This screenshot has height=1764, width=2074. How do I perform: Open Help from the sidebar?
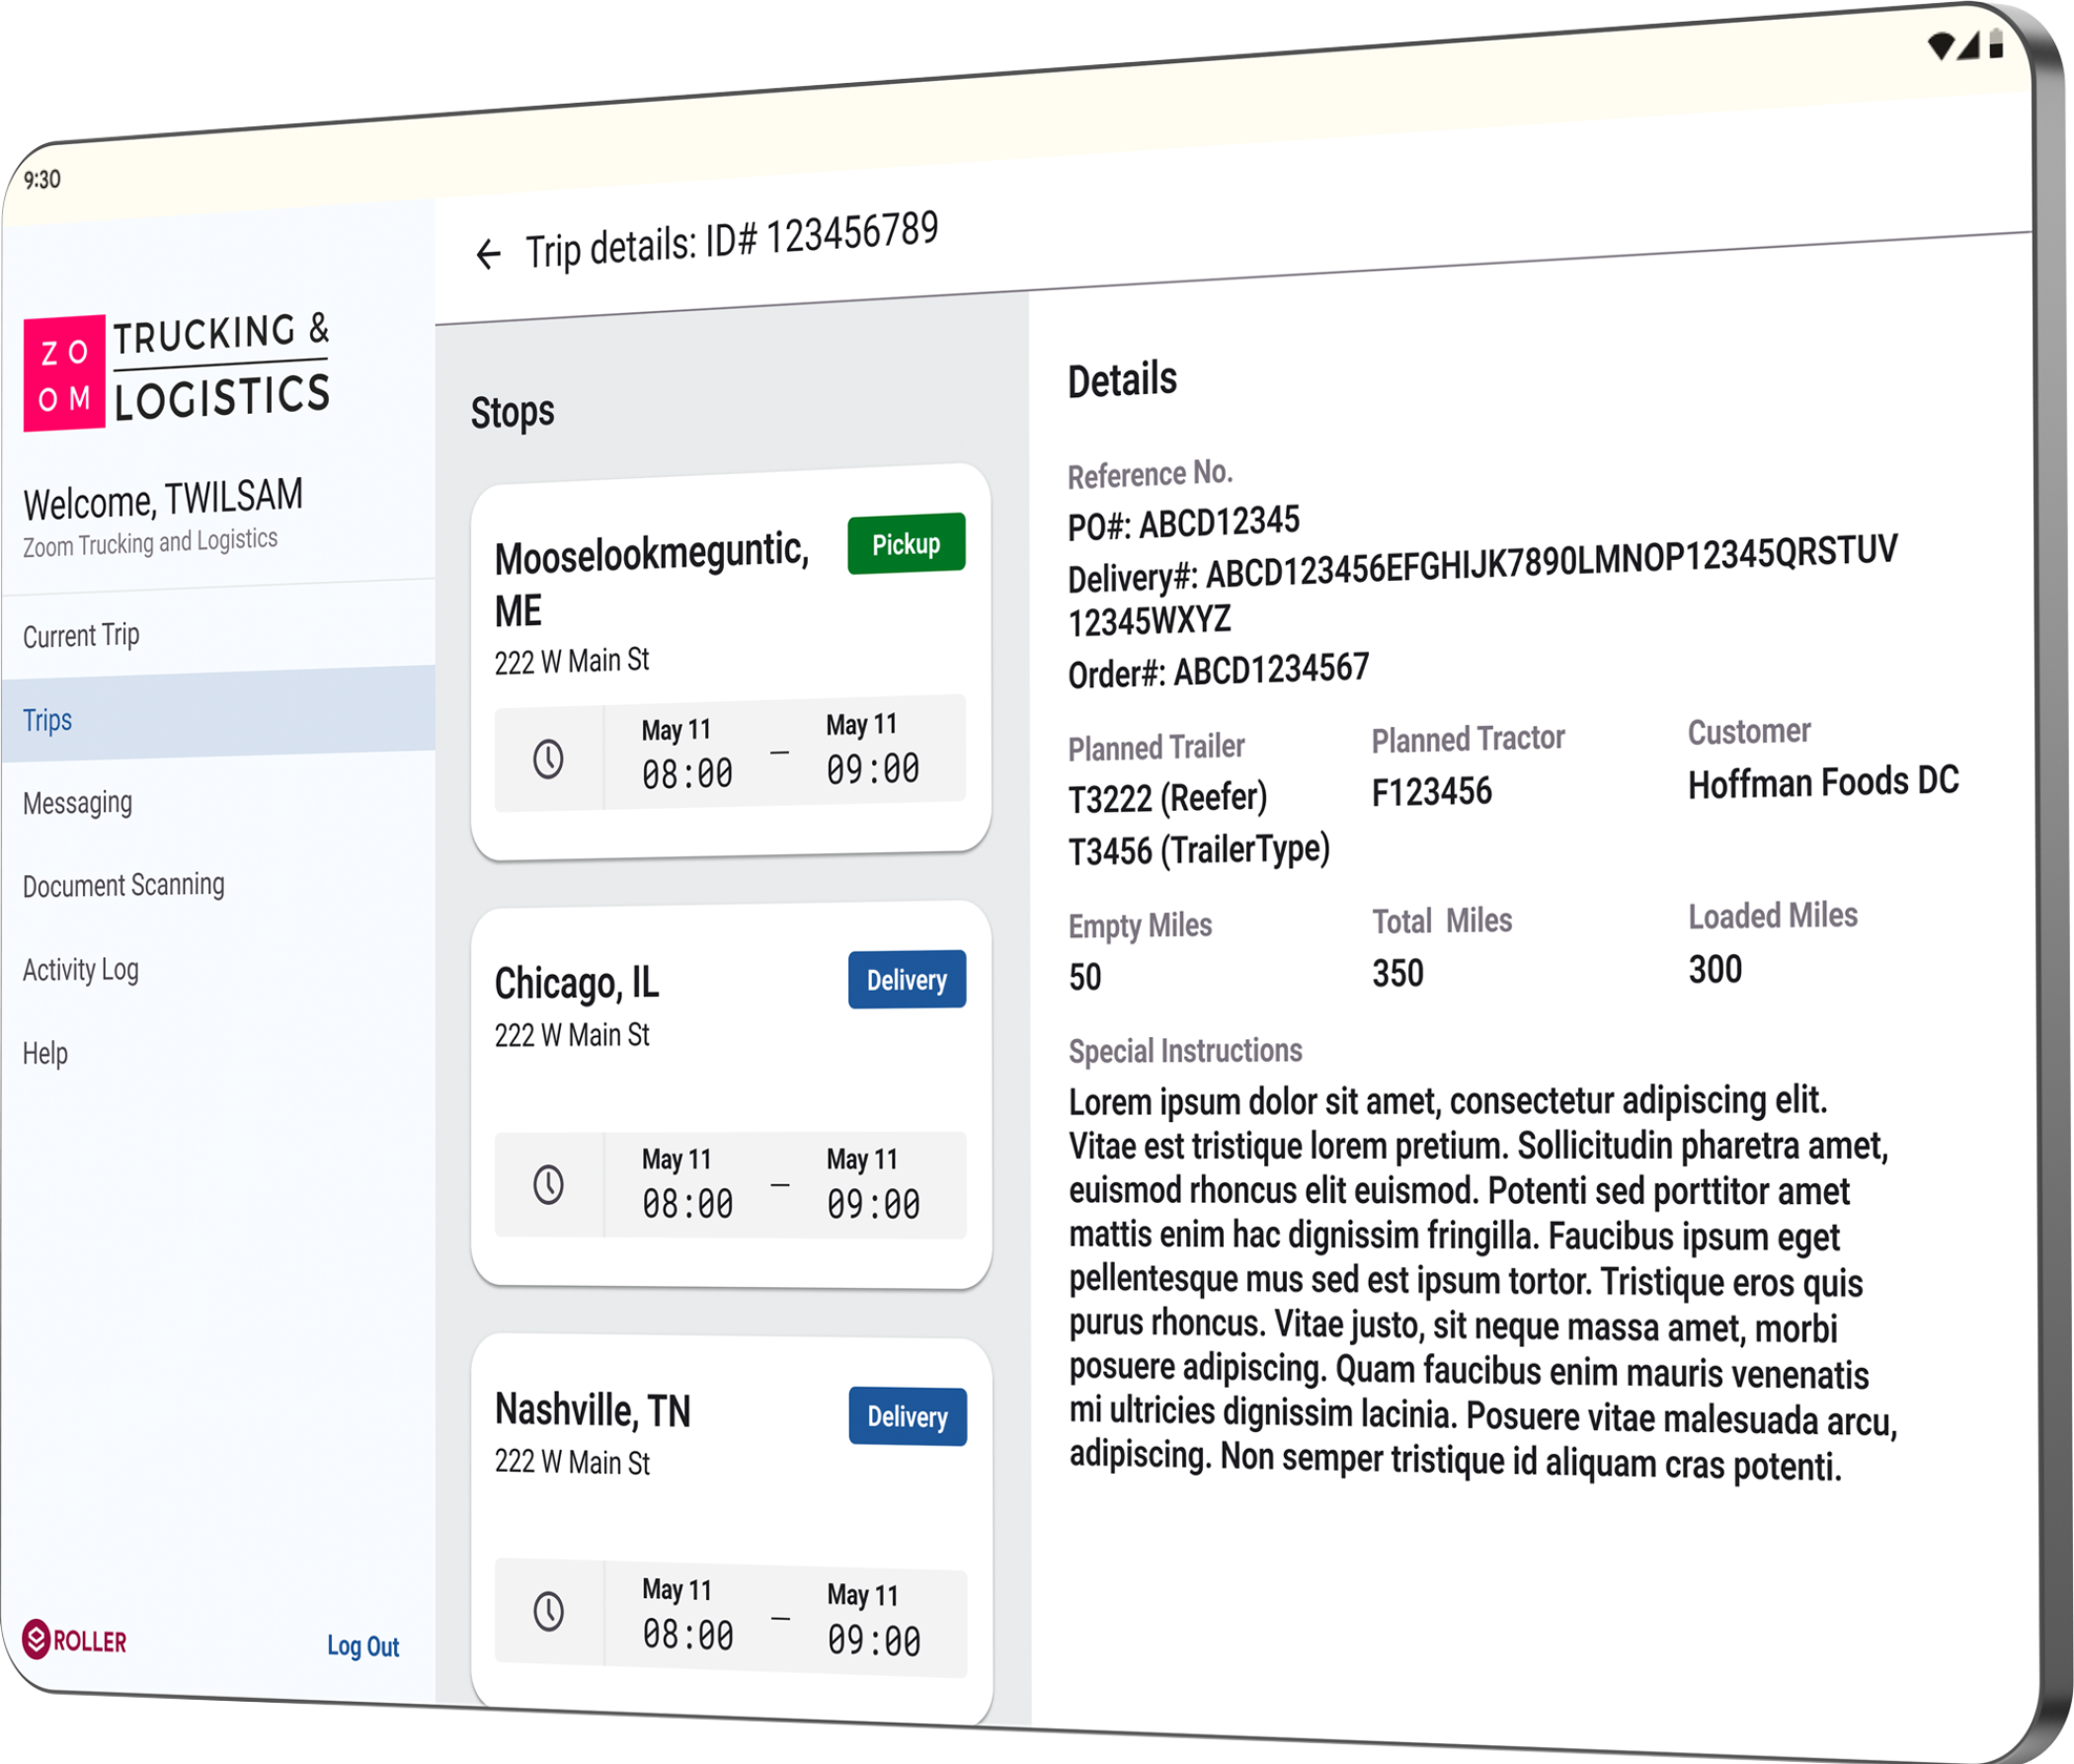point(46,1053)
